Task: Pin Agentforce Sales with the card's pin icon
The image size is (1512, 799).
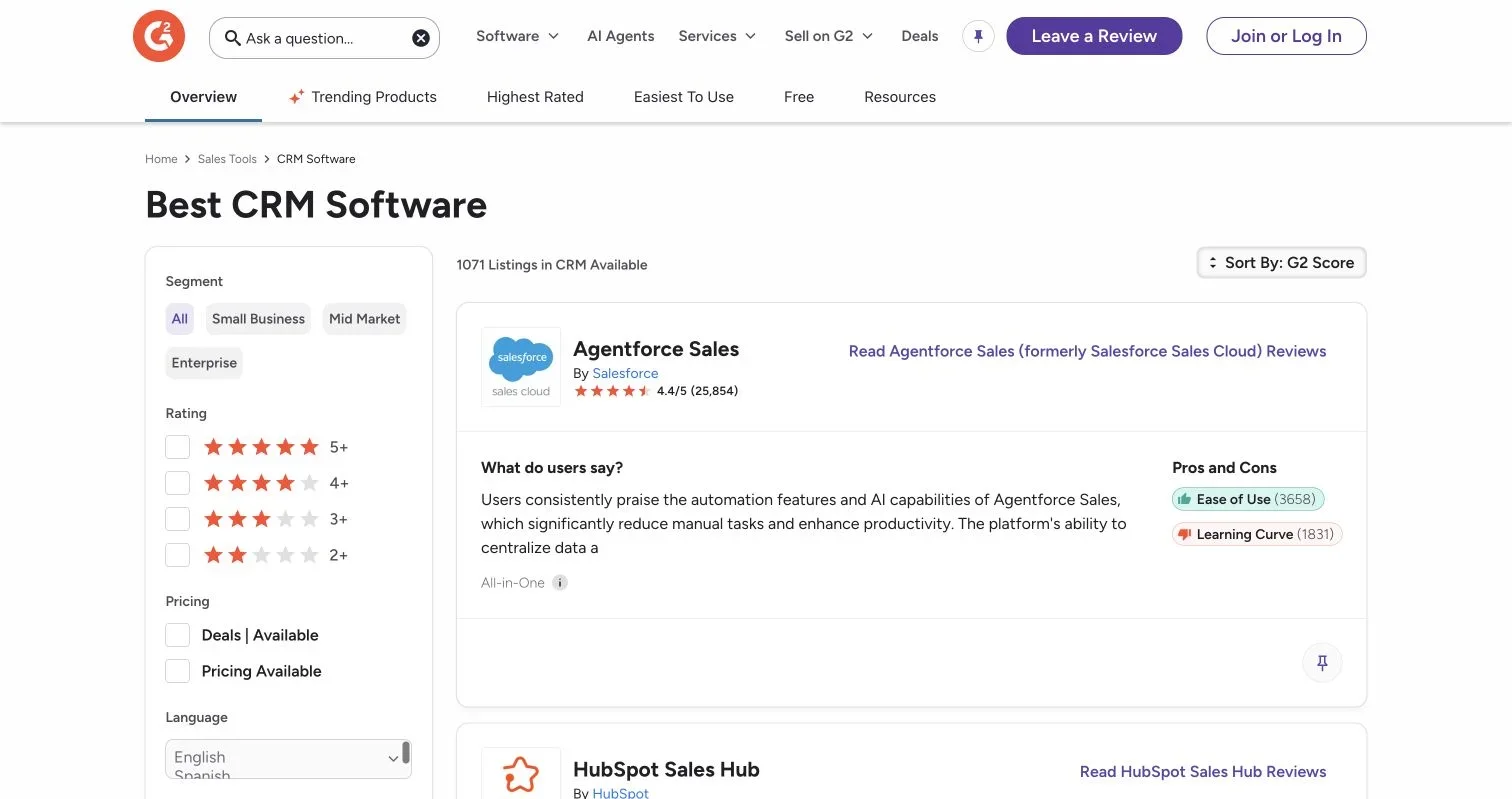Action: pyautogui.click(x=1322, y=662)
